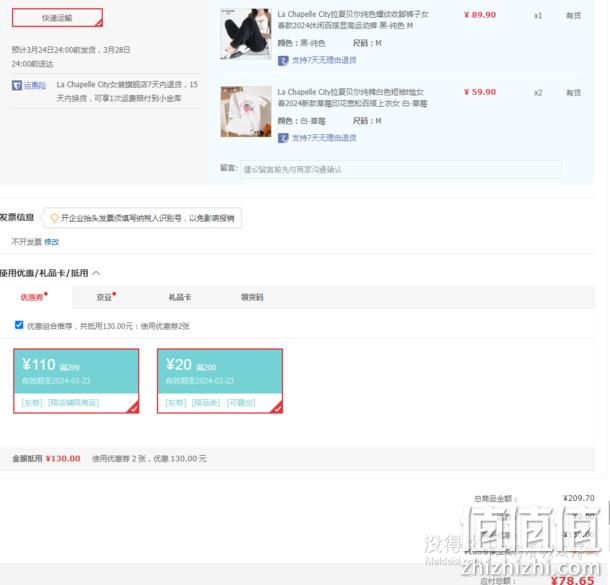This screenshot has height=585, width=610.
Task: Click the x1 quantity for pants
Action: (x=538, y=16)
